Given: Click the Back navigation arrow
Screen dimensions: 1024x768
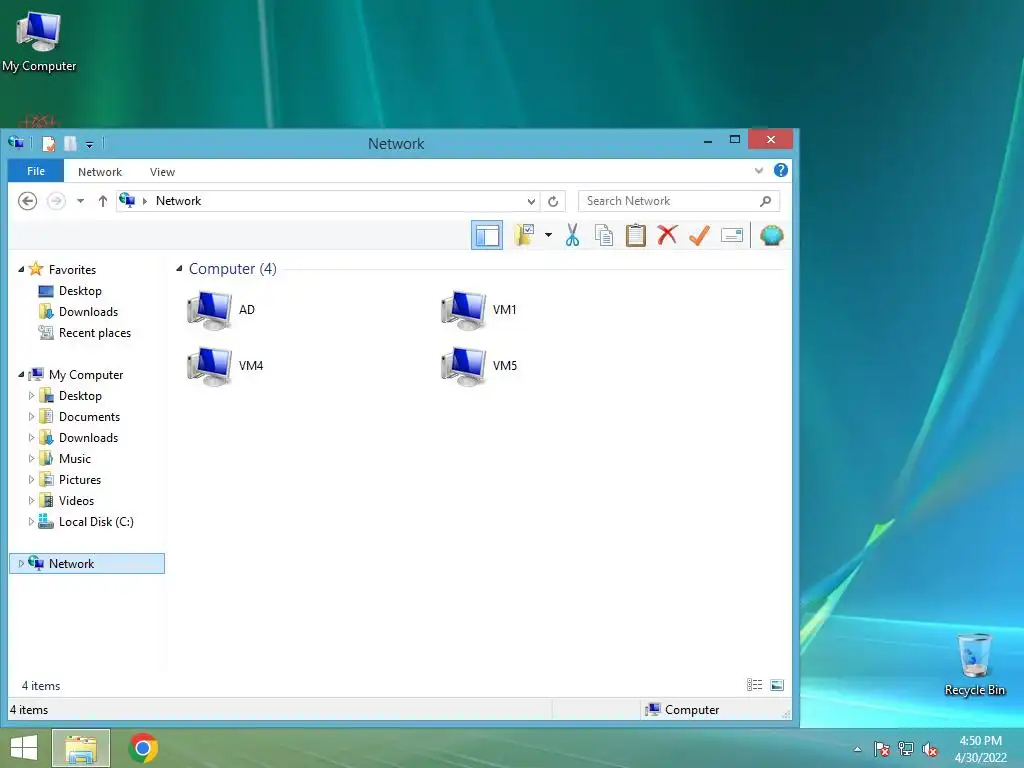Looking at the screenshot, I should click(27, 200).
